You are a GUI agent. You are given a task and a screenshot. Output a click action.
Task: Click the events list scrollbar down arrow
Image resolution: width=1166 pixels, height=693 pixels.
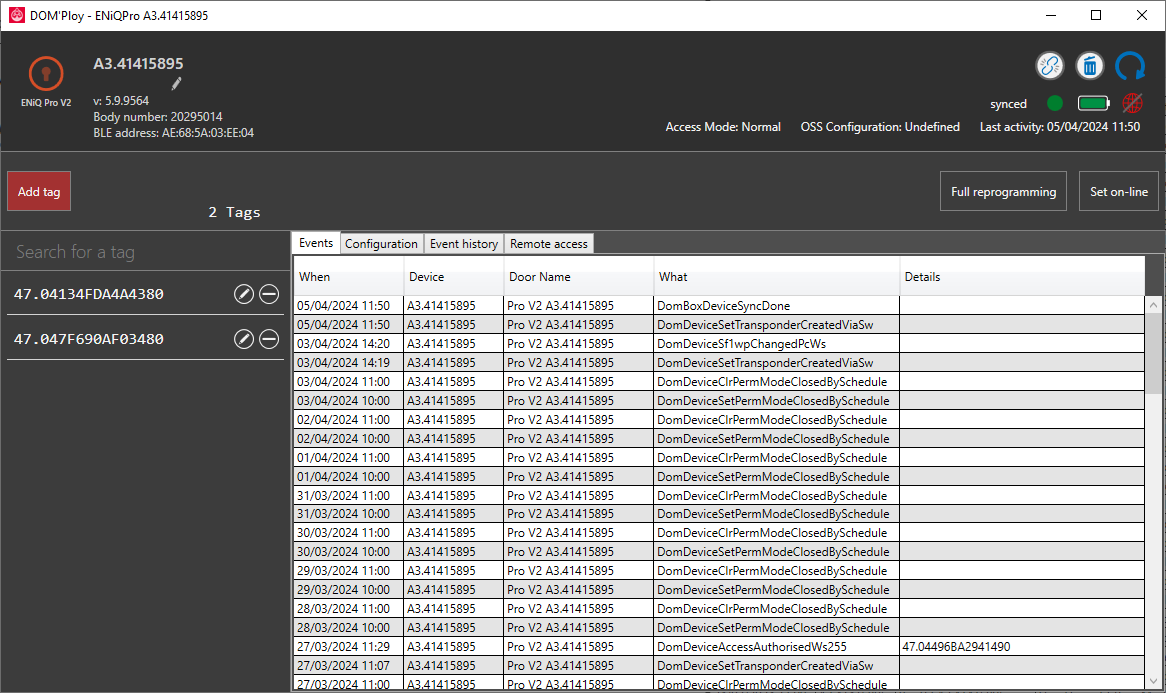1153,681
